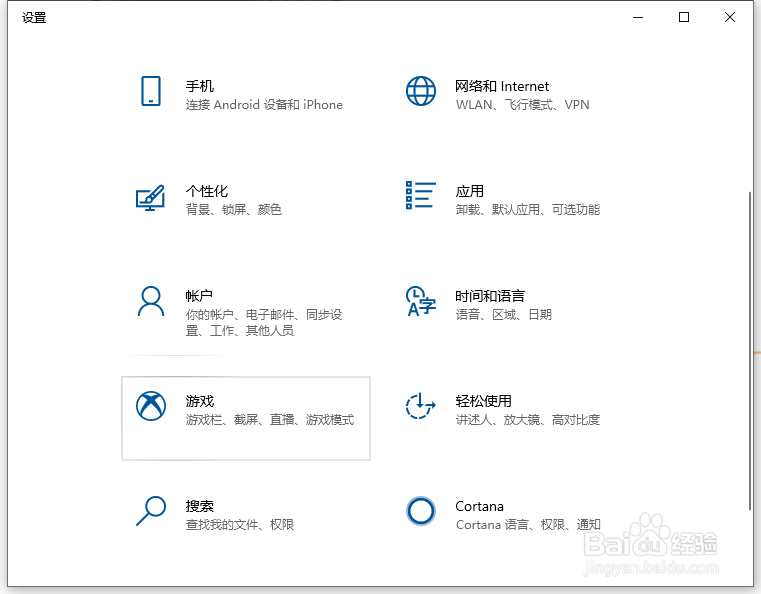Open 帐户 settings title
Viewport: 761px width, 594px height.
click(199, 296)
